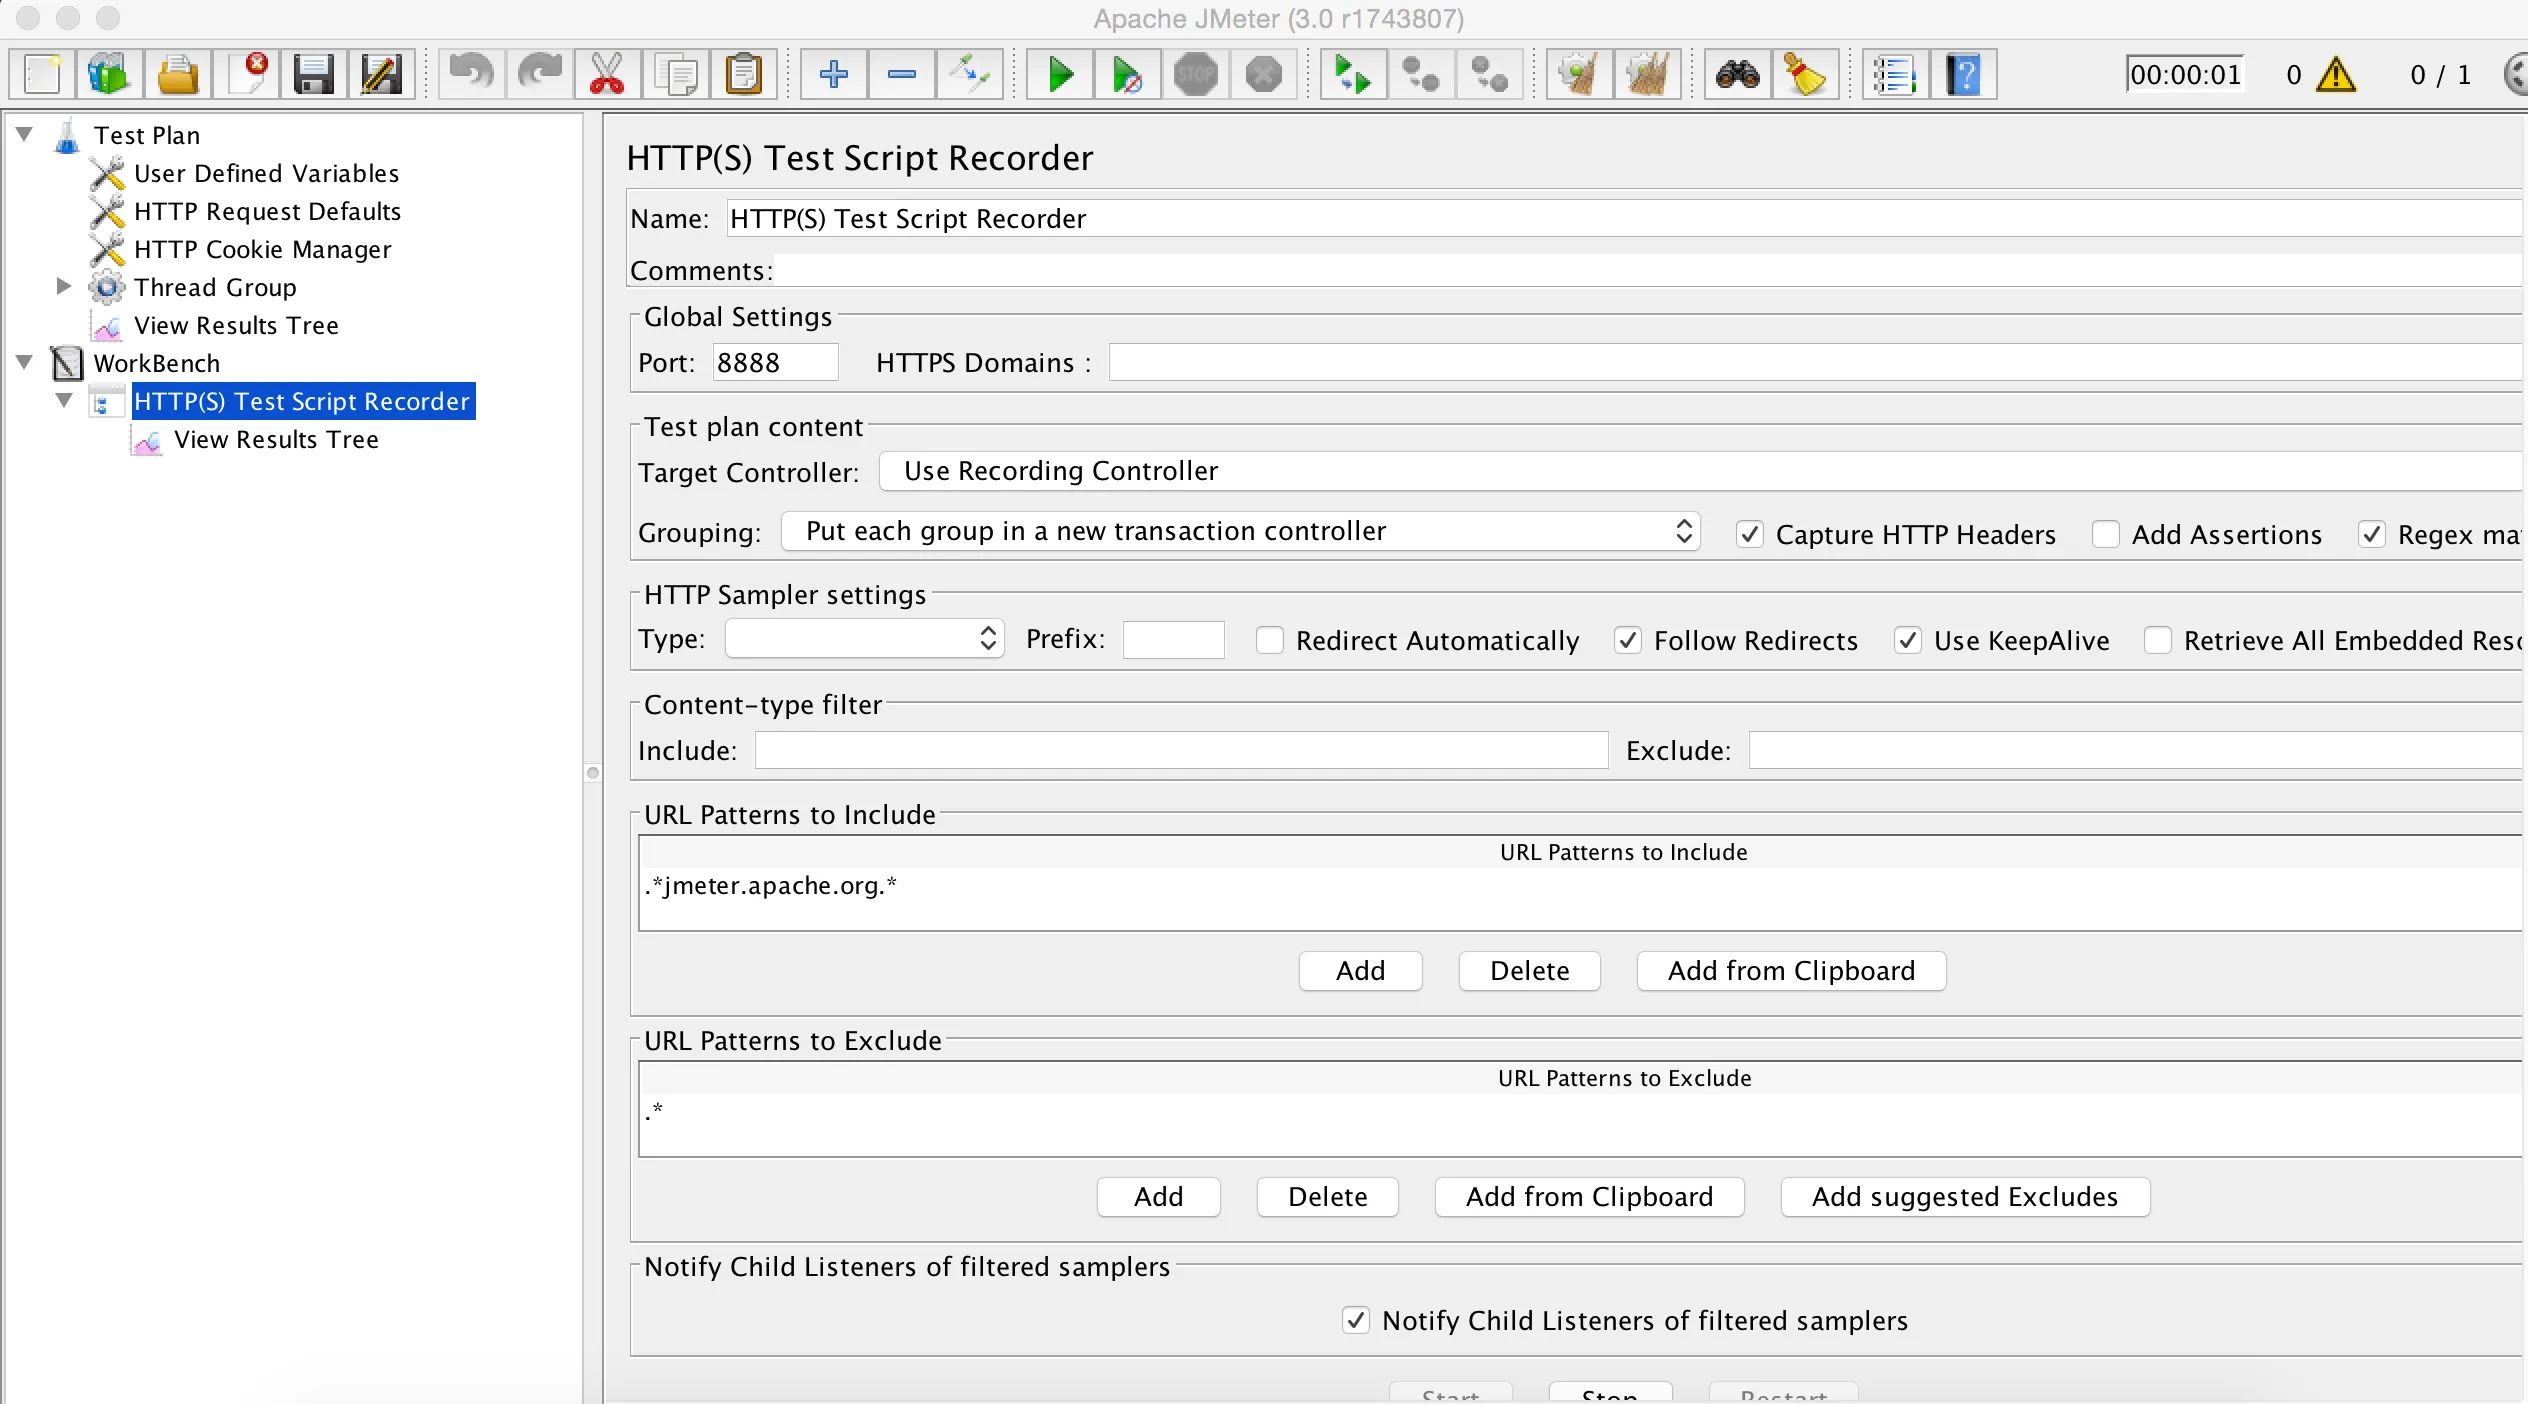Tick Redirect Automatically checkbox
Viewport: 2528px width, 1404px height.
pos(1269,641)
